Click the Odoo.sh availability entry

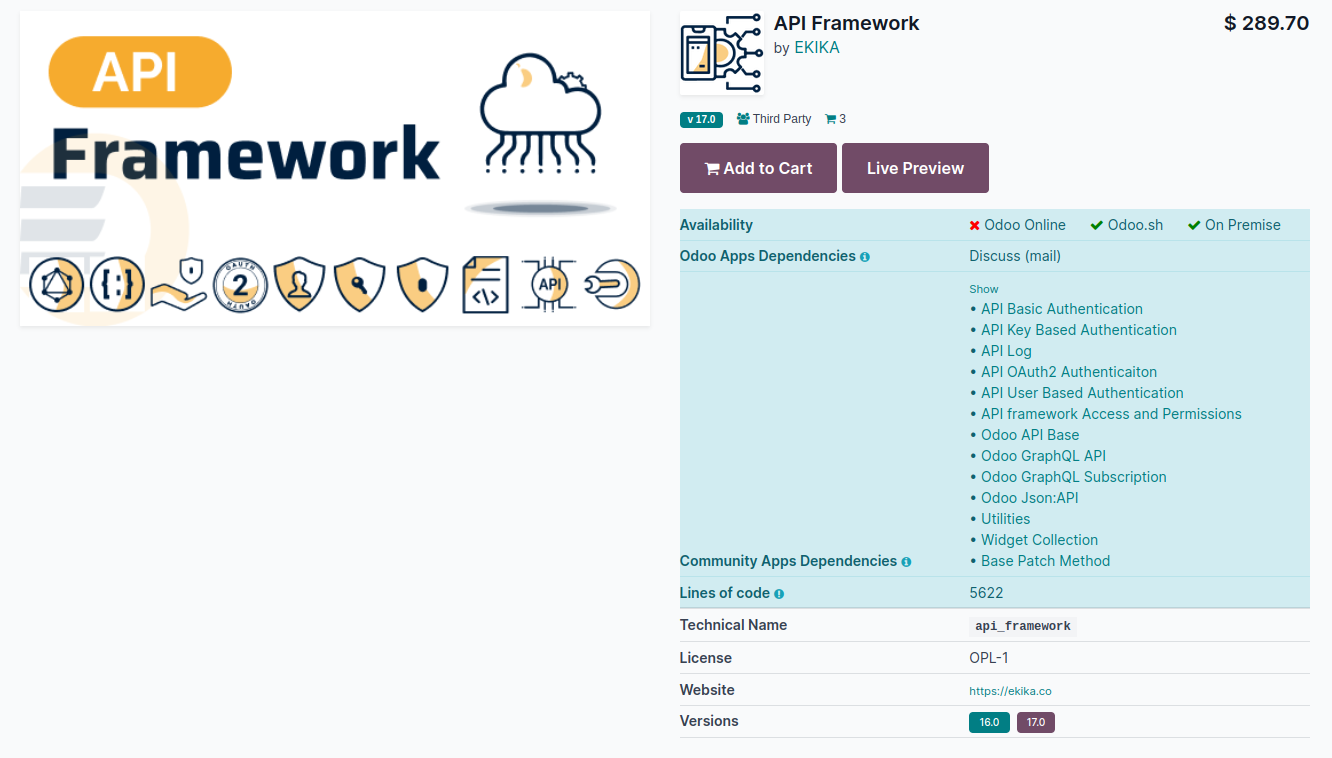[x=1127, y=225]
